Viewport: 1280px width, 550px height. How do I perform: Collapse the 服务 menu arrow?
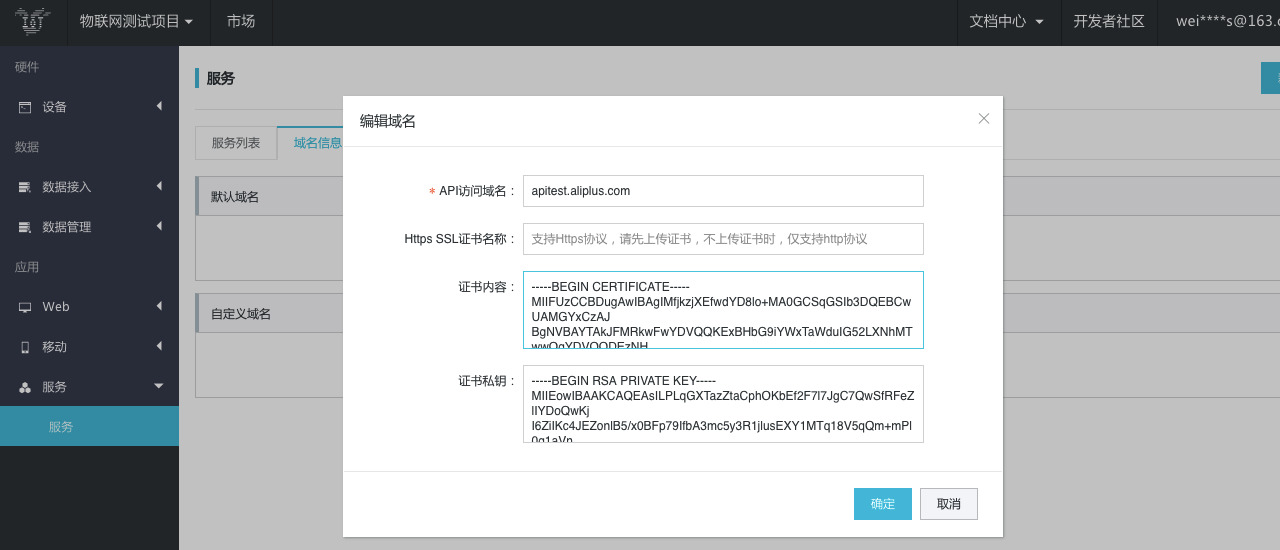(x=158, y=386)
